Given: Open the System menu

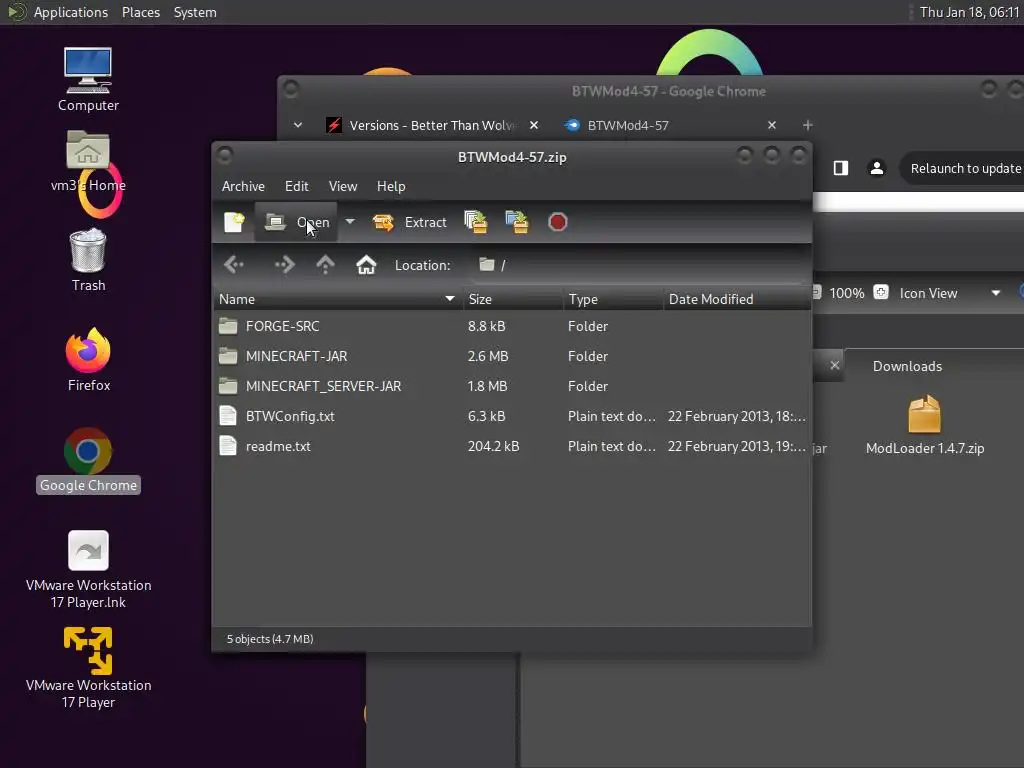Looking at the screenshot, I should pos(195,12).
